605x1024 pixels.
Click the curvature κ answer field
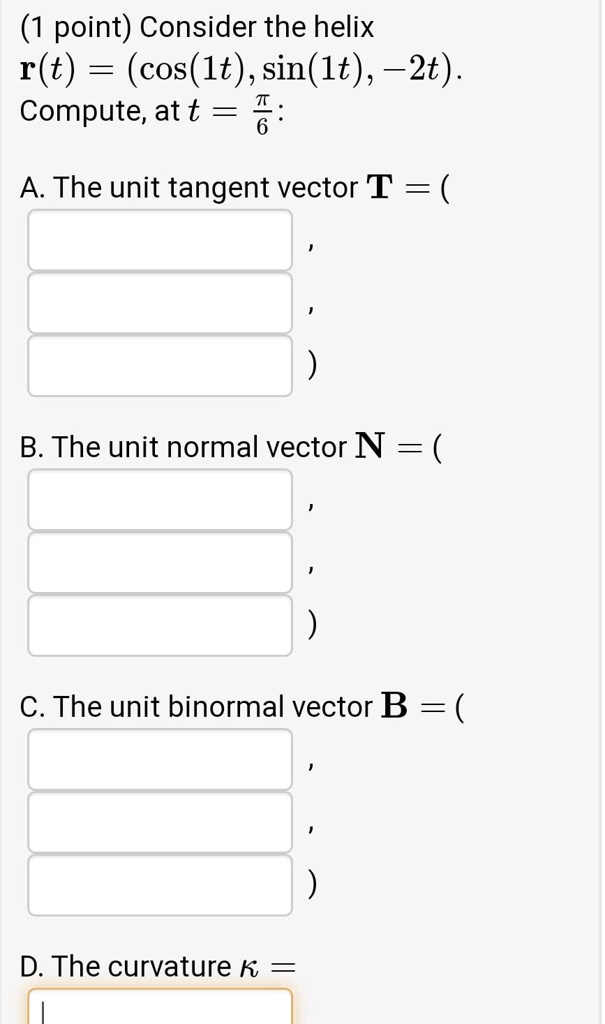160,1010
